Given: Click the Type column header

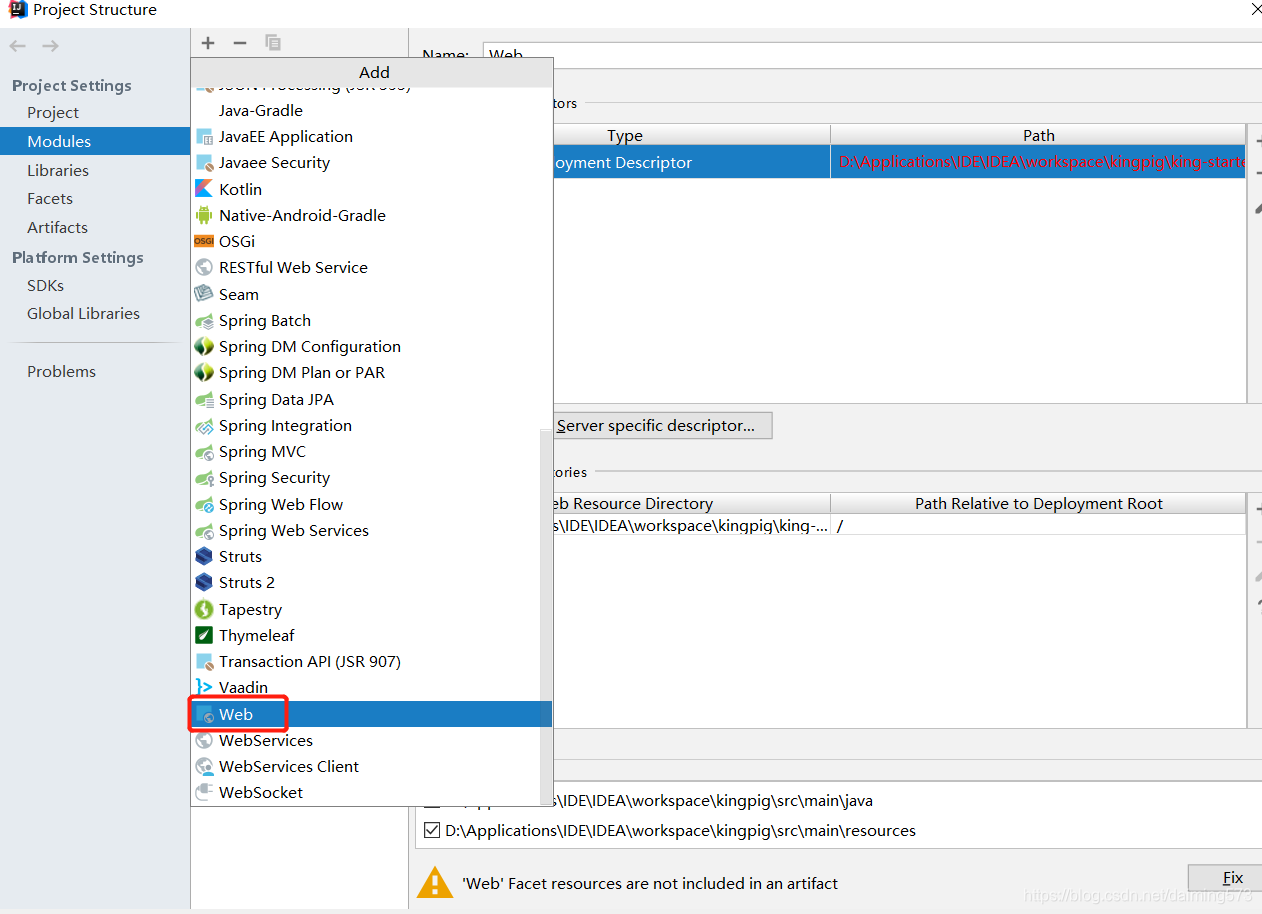Looking at the screenshot, I should [x=690, y=135].
